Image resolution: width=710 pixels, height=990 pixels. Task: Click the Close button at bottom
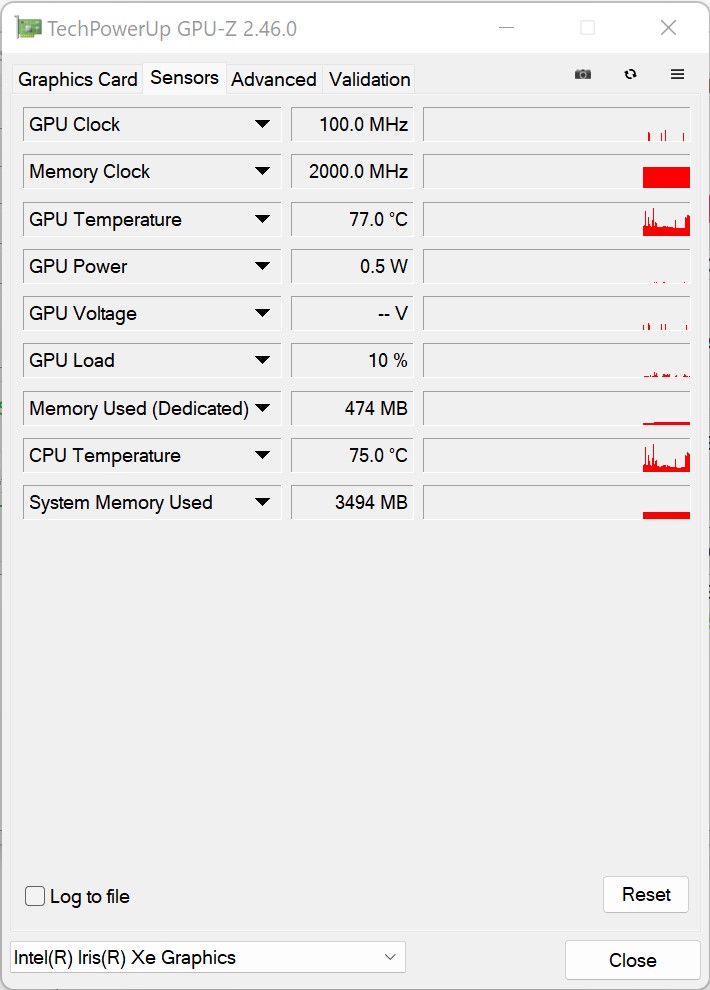tap(632, 960)
